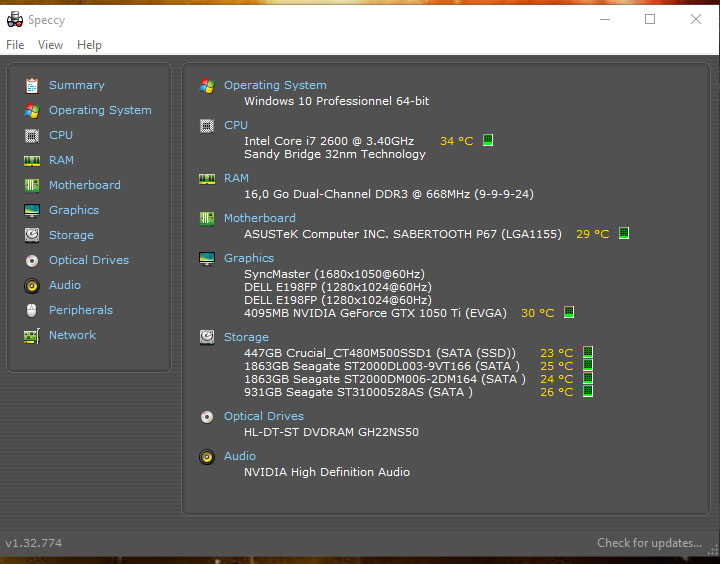Click the CPU chip icon in main panel

(207, 125)
